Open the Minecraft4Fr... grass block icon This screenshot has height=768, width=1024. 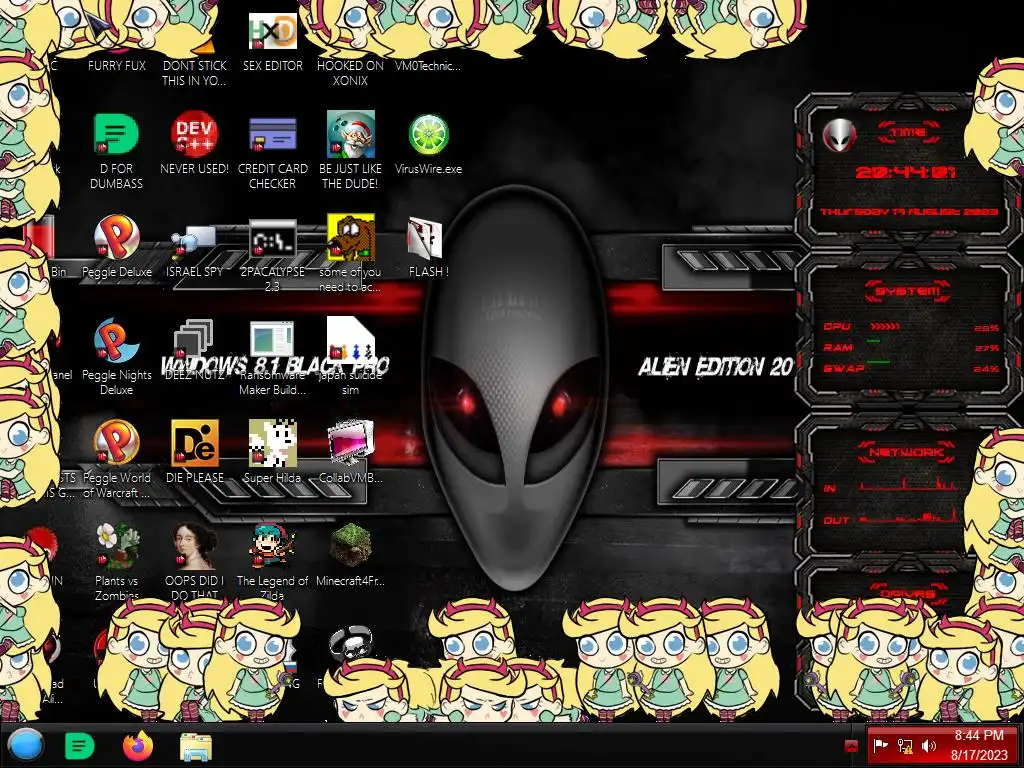[x=351, y=545]
